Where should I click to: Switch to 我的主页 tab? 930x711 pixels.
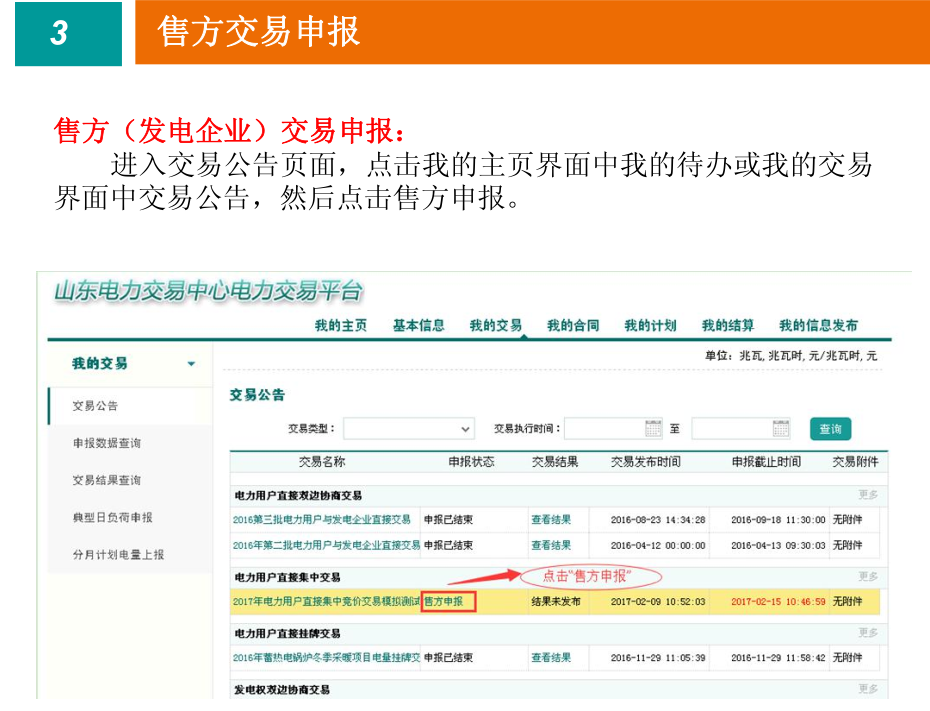(340, 325)
